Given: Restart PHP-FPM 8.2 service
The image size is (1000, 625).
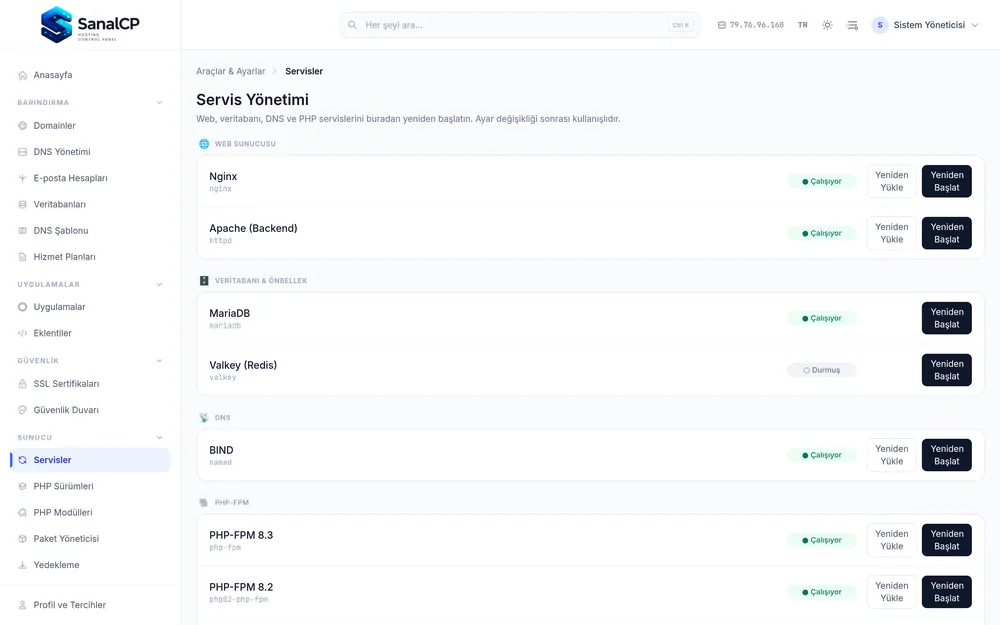Looking at the screenshot, I should [946, 592].
